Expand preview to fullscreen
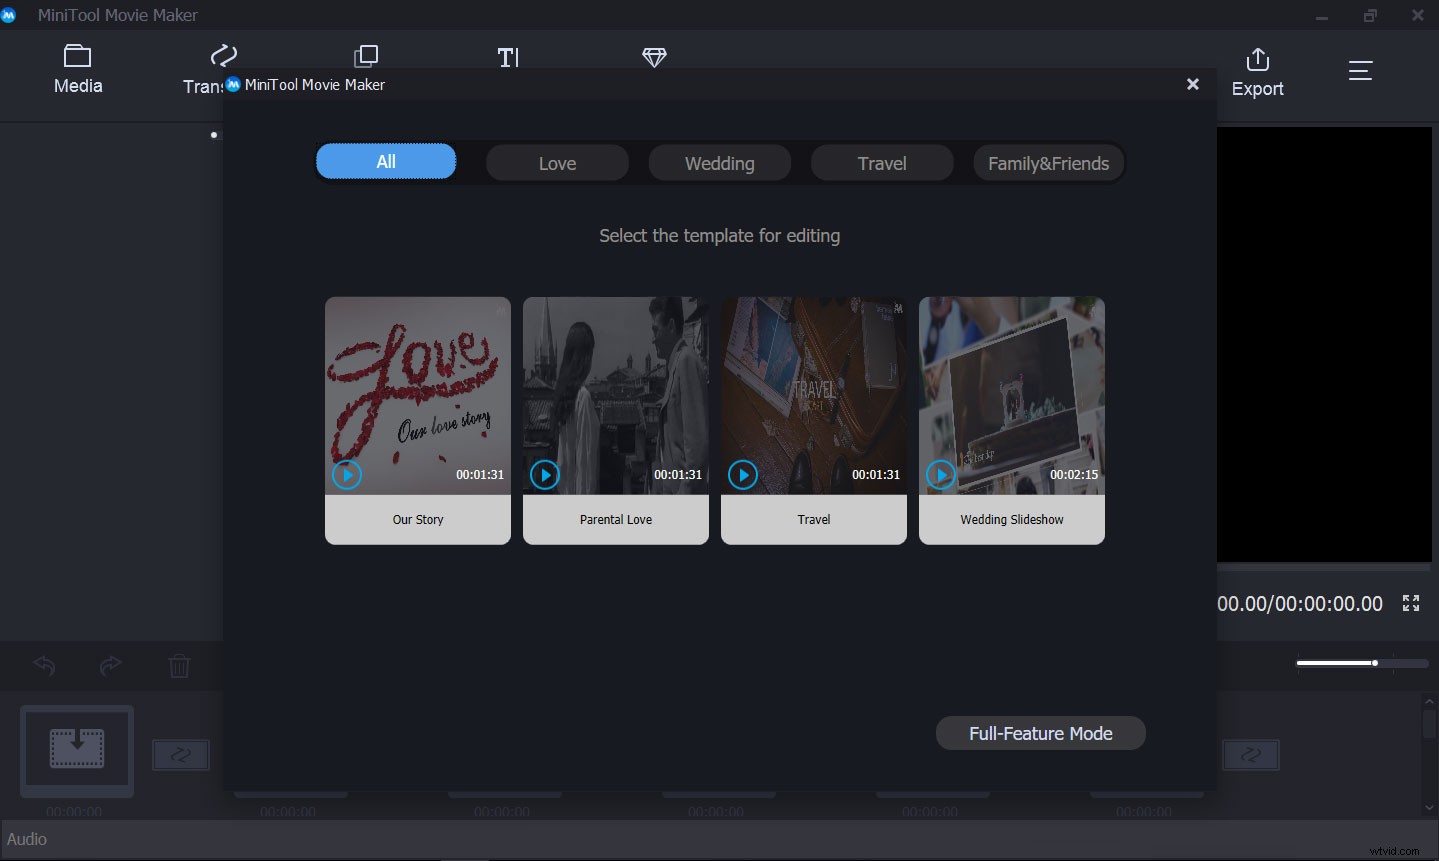Screen dimensions: 1439x861 pyautogui.click(x=1410, y=603)
